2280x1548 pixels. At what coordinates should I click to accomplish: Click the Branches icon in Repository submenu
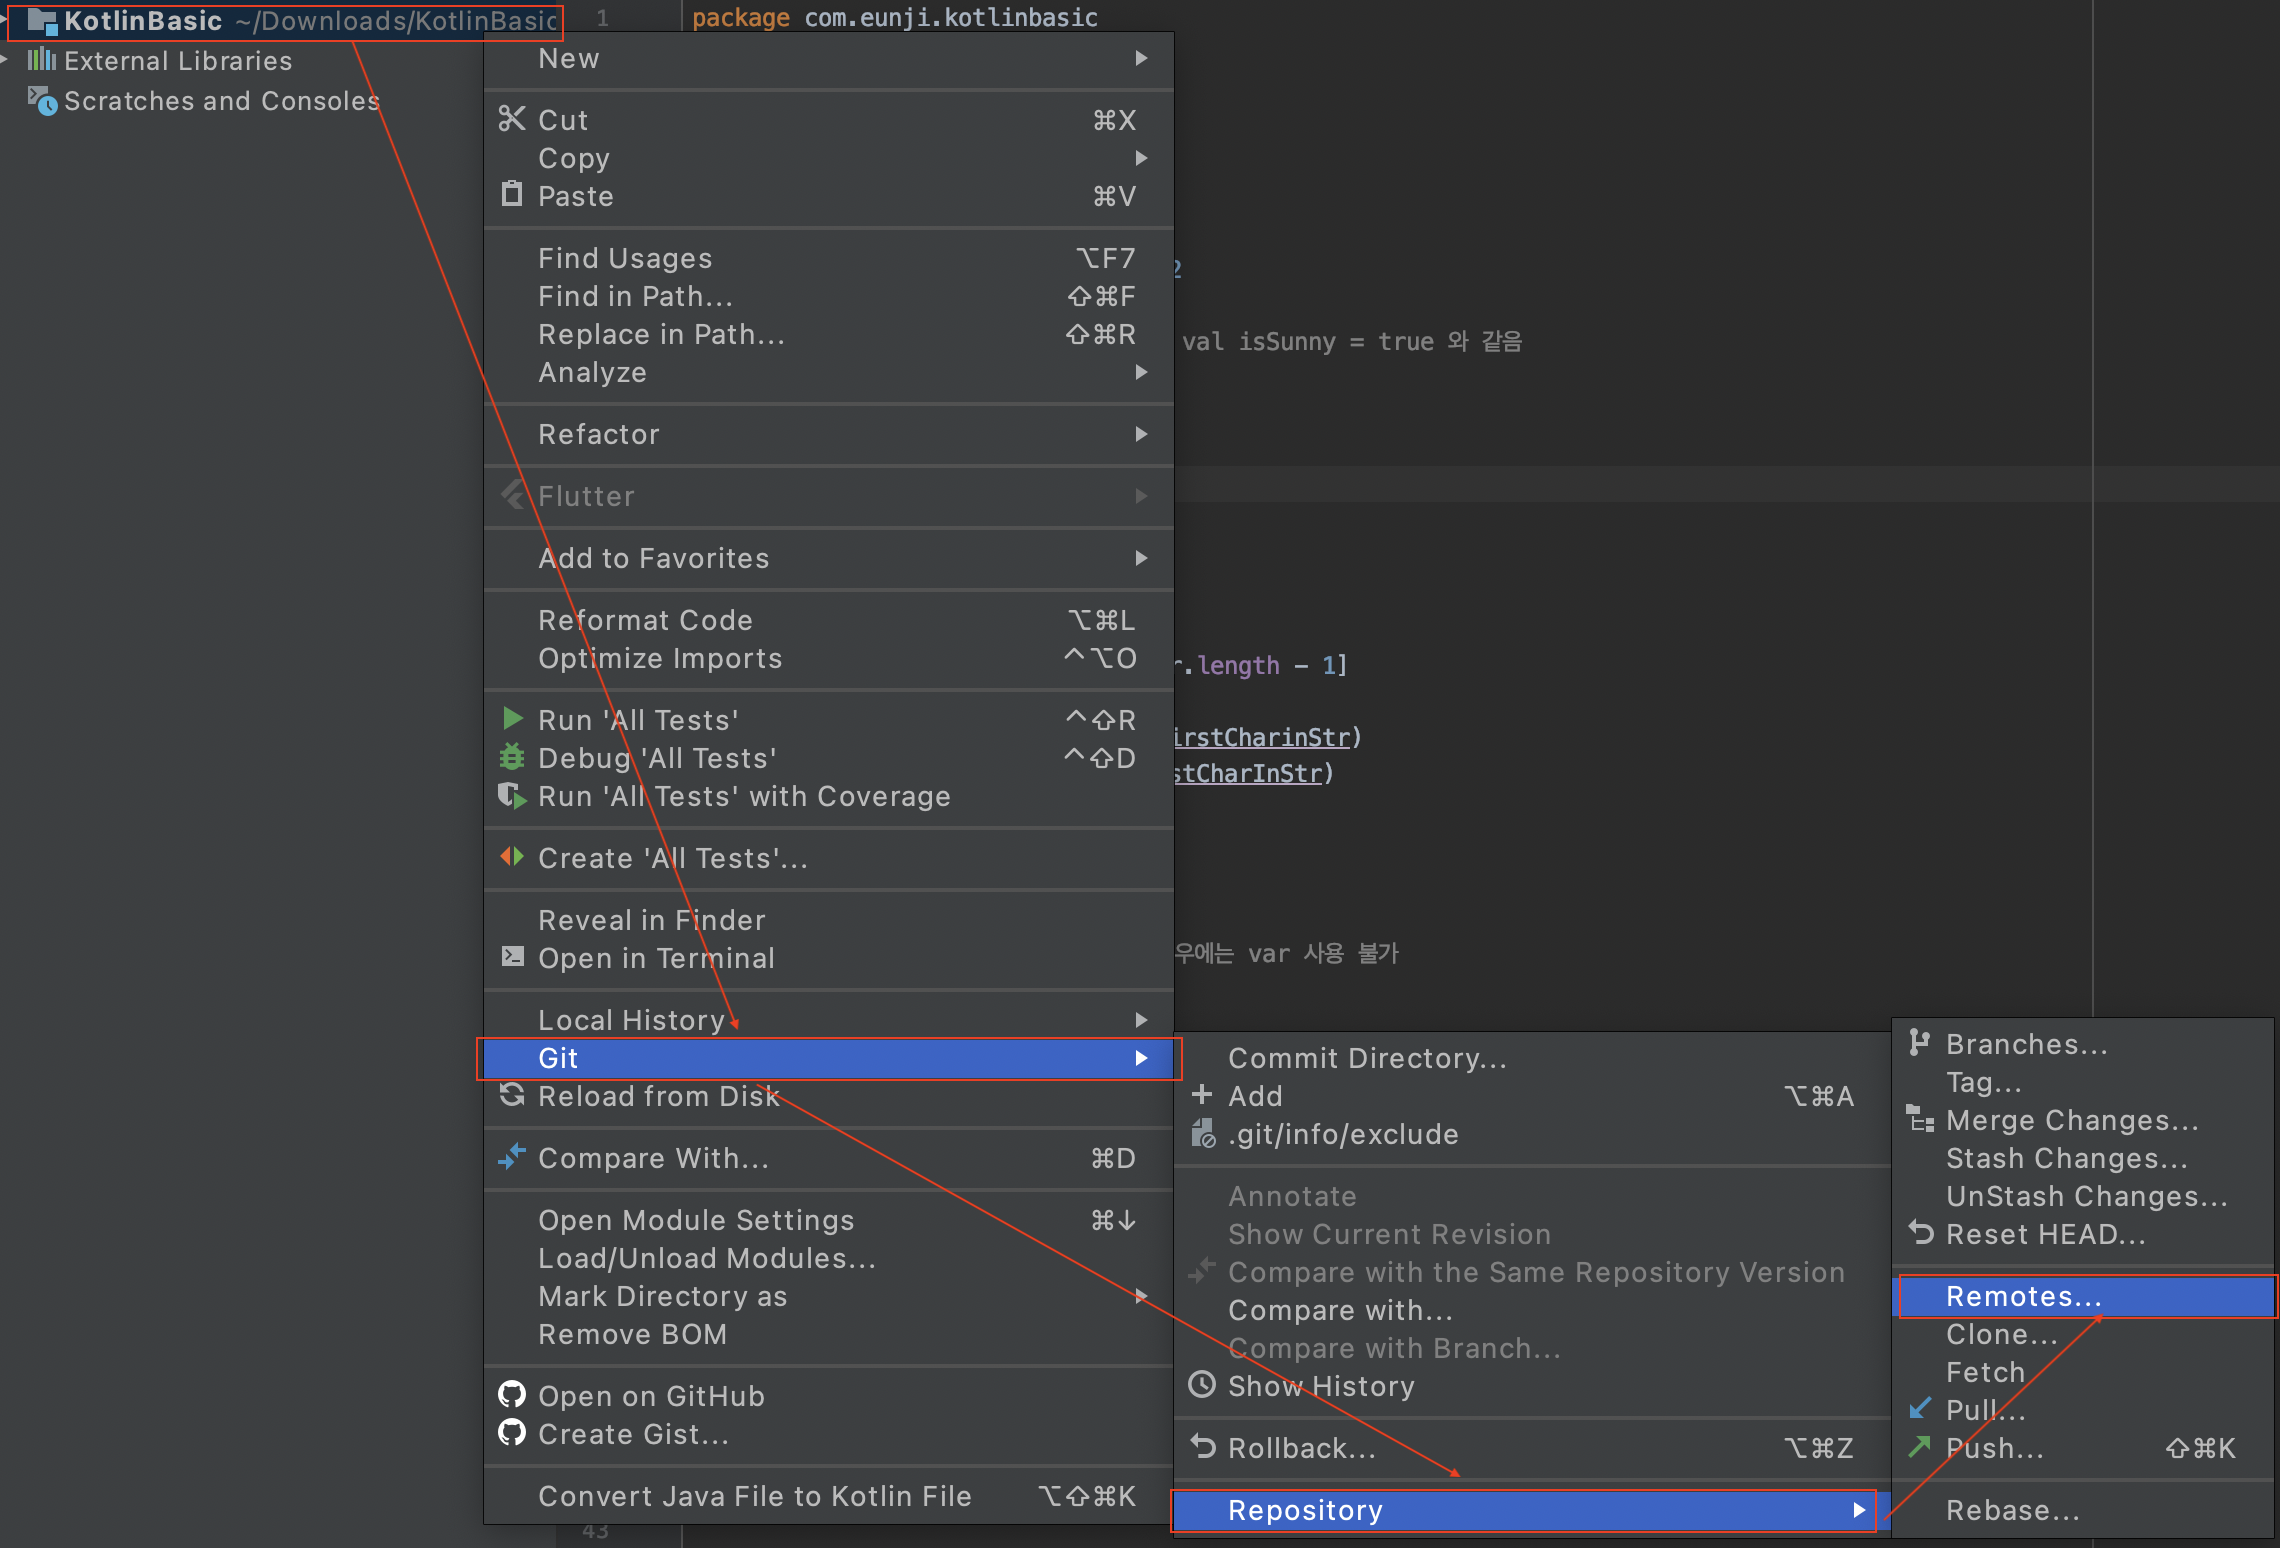[1919, 1043]
